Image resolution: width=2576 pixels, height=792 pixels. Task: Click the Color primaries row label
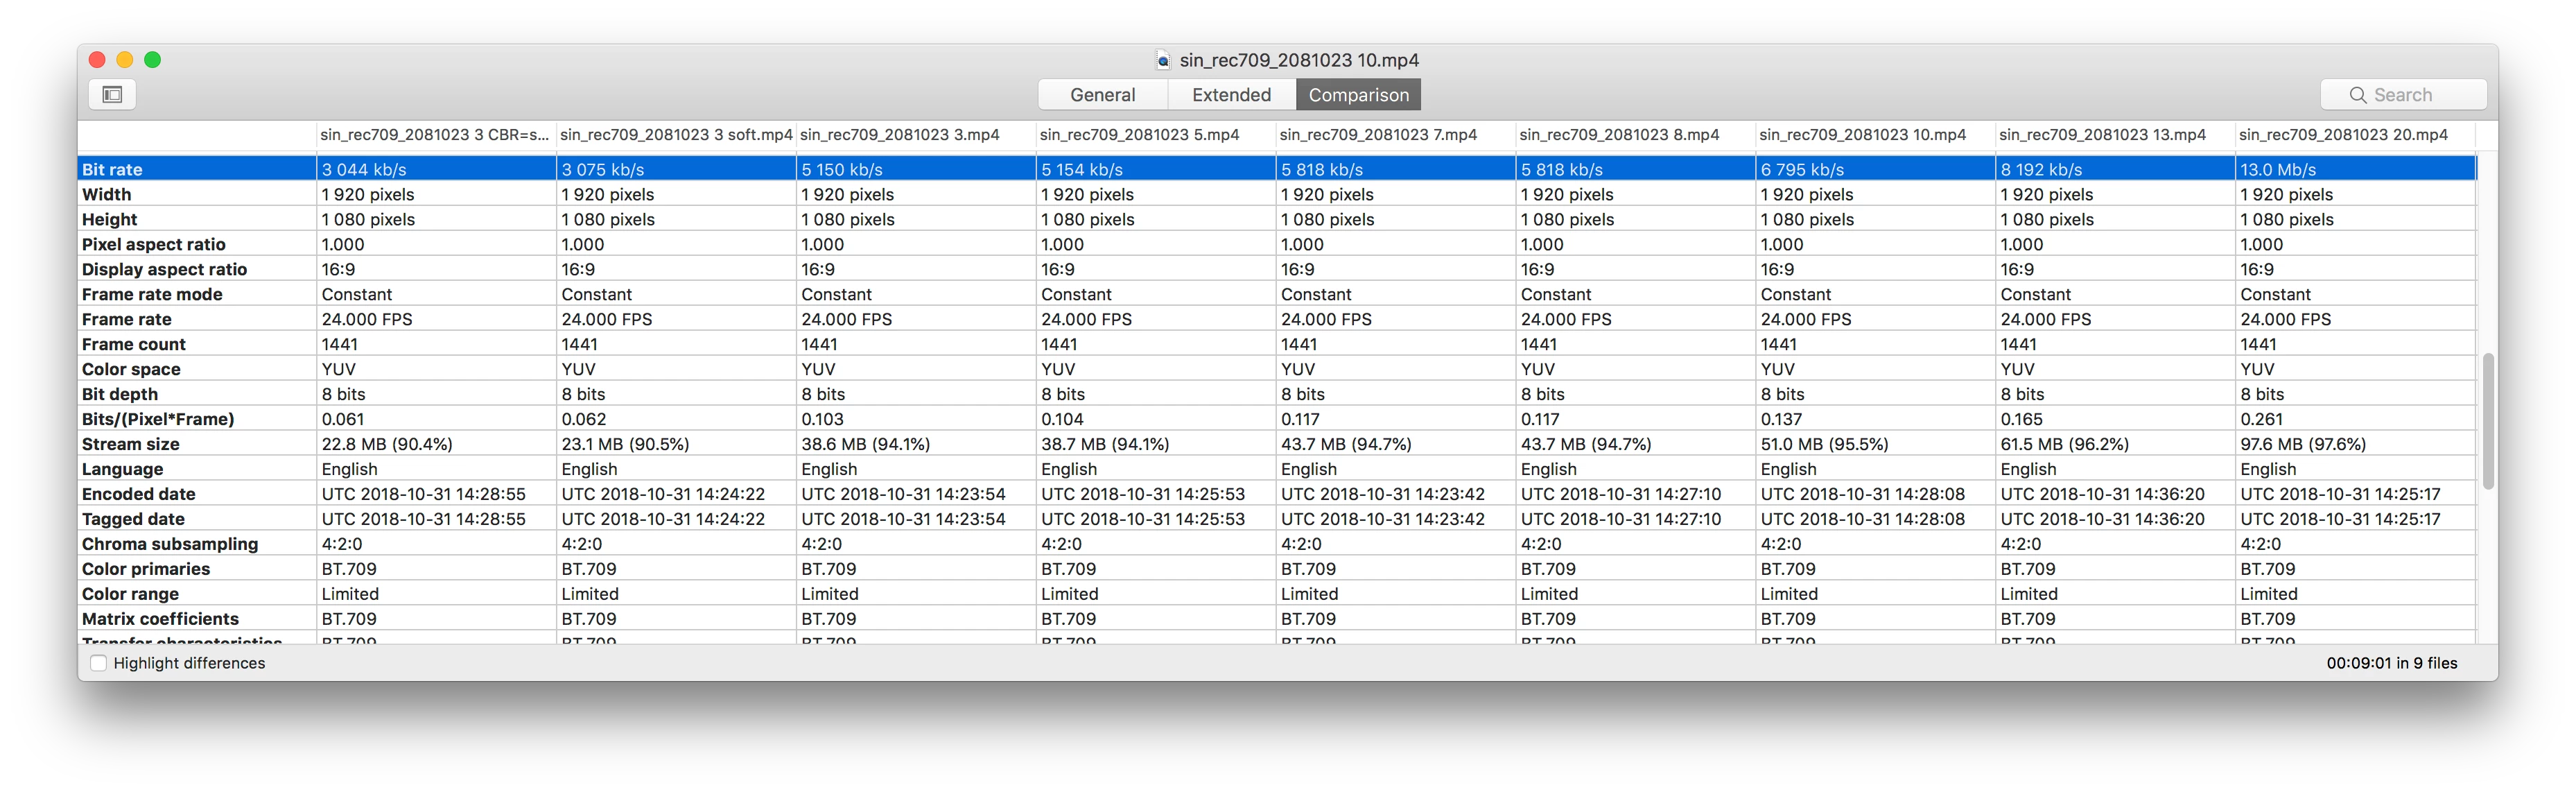pyautogui.click(x=146, y=569)
